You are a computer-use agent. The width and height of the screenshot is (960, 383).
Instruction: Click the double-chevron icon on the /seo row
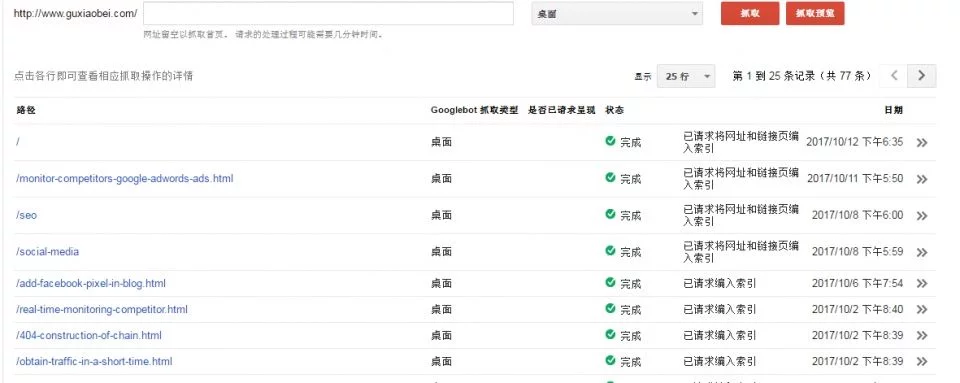tap(921, 216)
